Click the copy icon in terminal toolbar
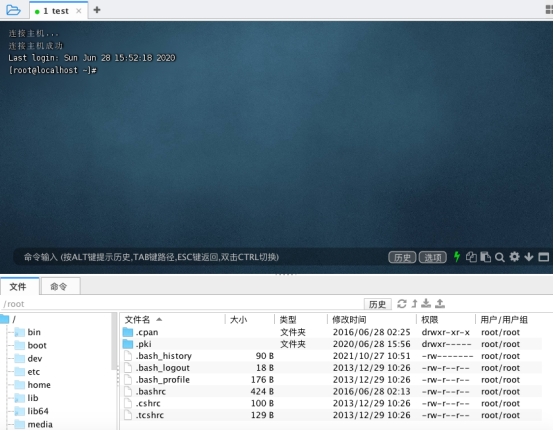The height and width of the screenshot is (431, 554). 471,257
